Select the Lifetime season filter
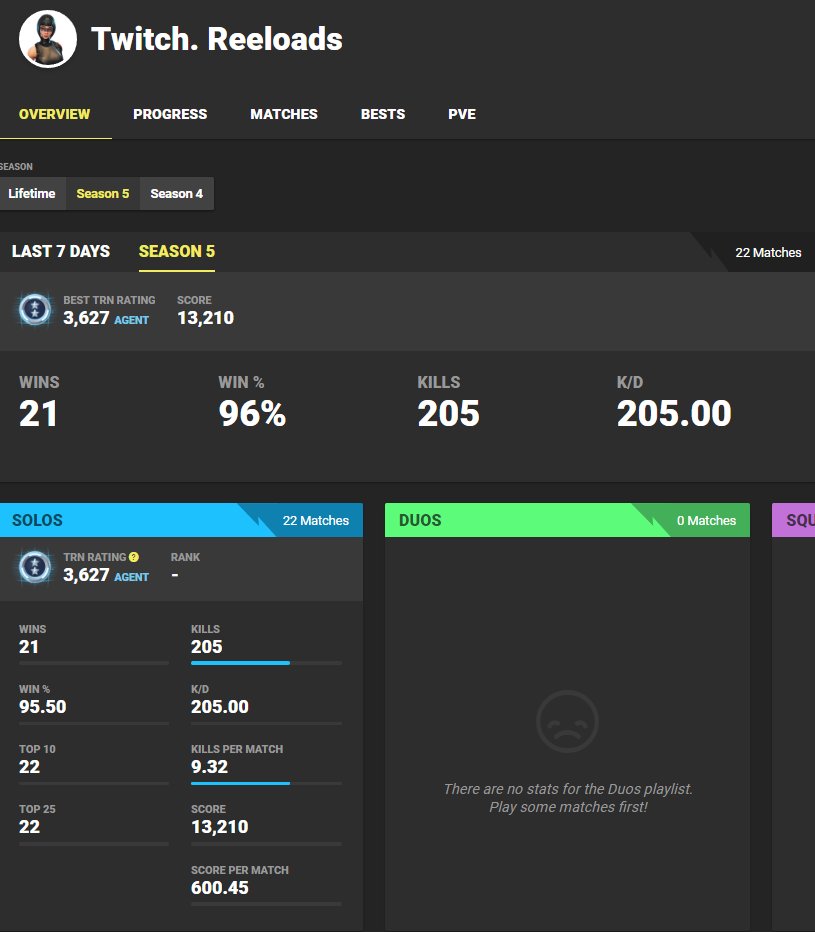The width and height of the screenshot is (815, 932). click(x=32, y=193)
